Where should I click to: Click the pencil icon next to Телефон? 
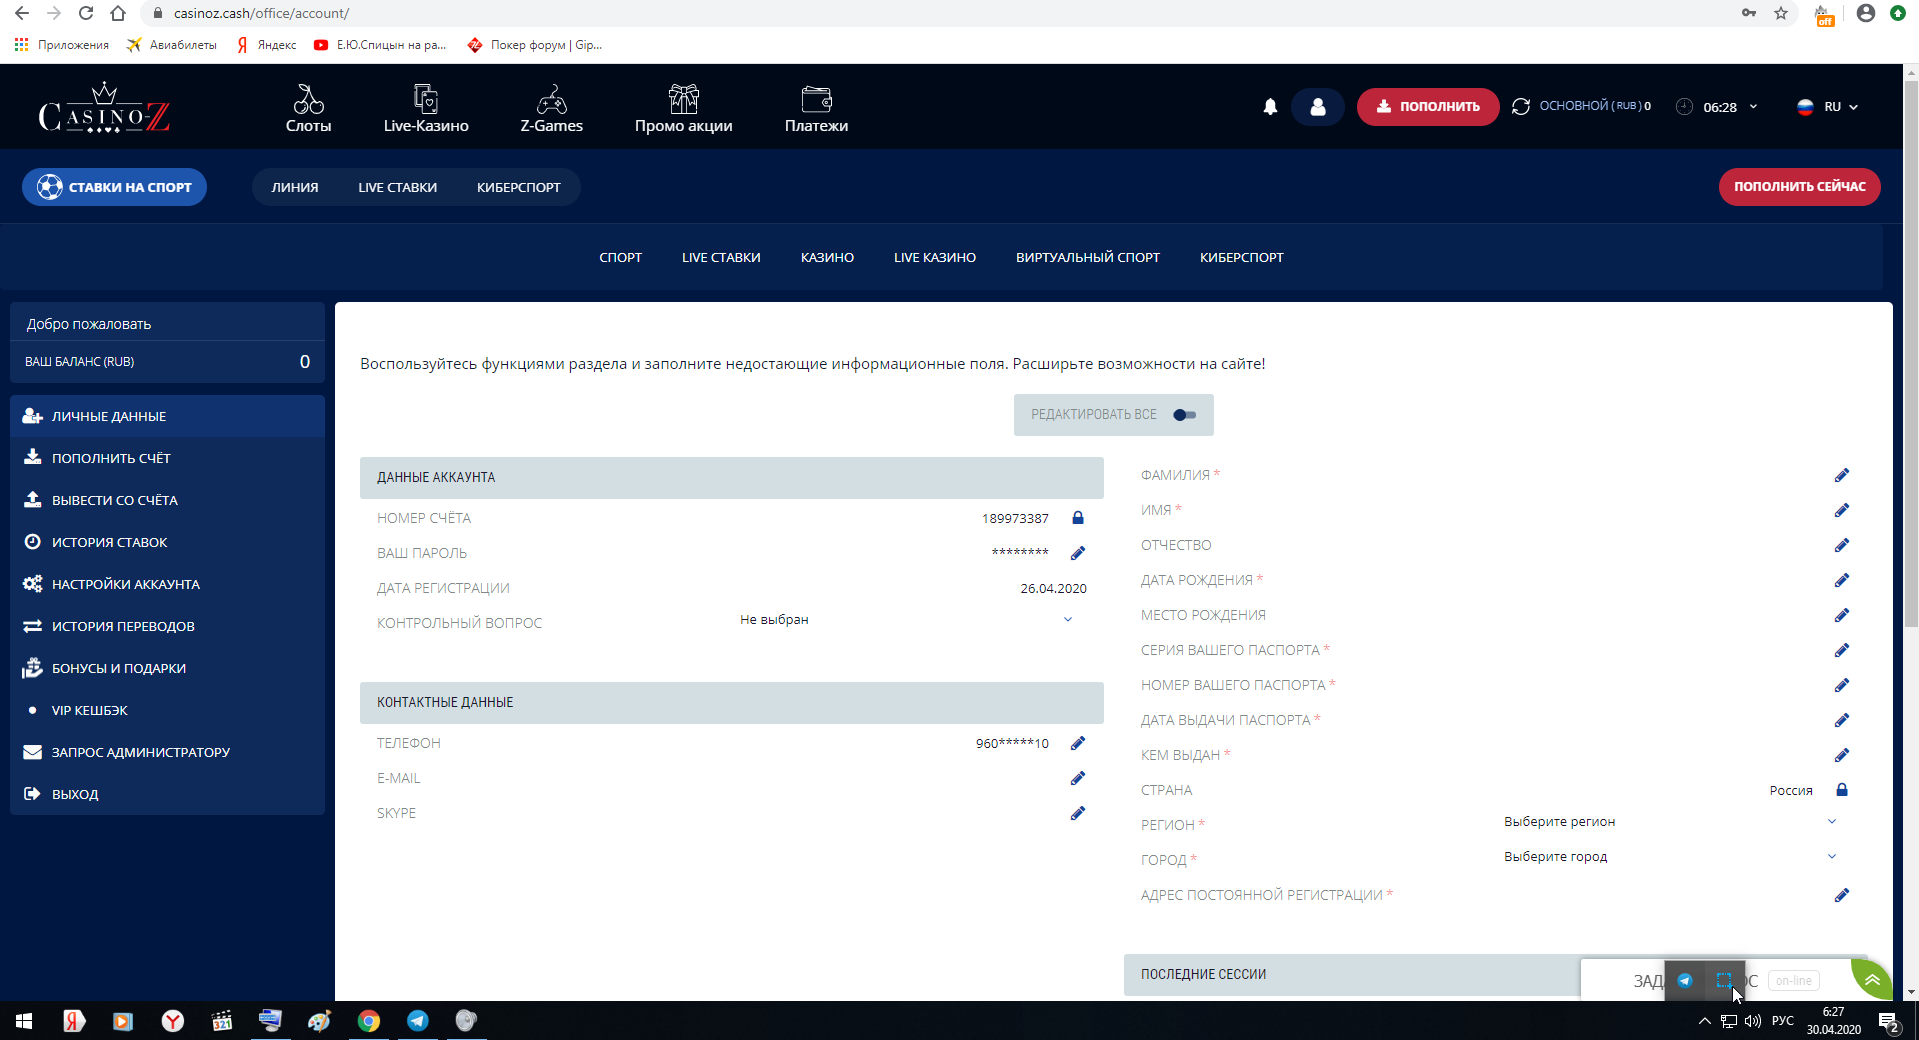click(1078, 743)
